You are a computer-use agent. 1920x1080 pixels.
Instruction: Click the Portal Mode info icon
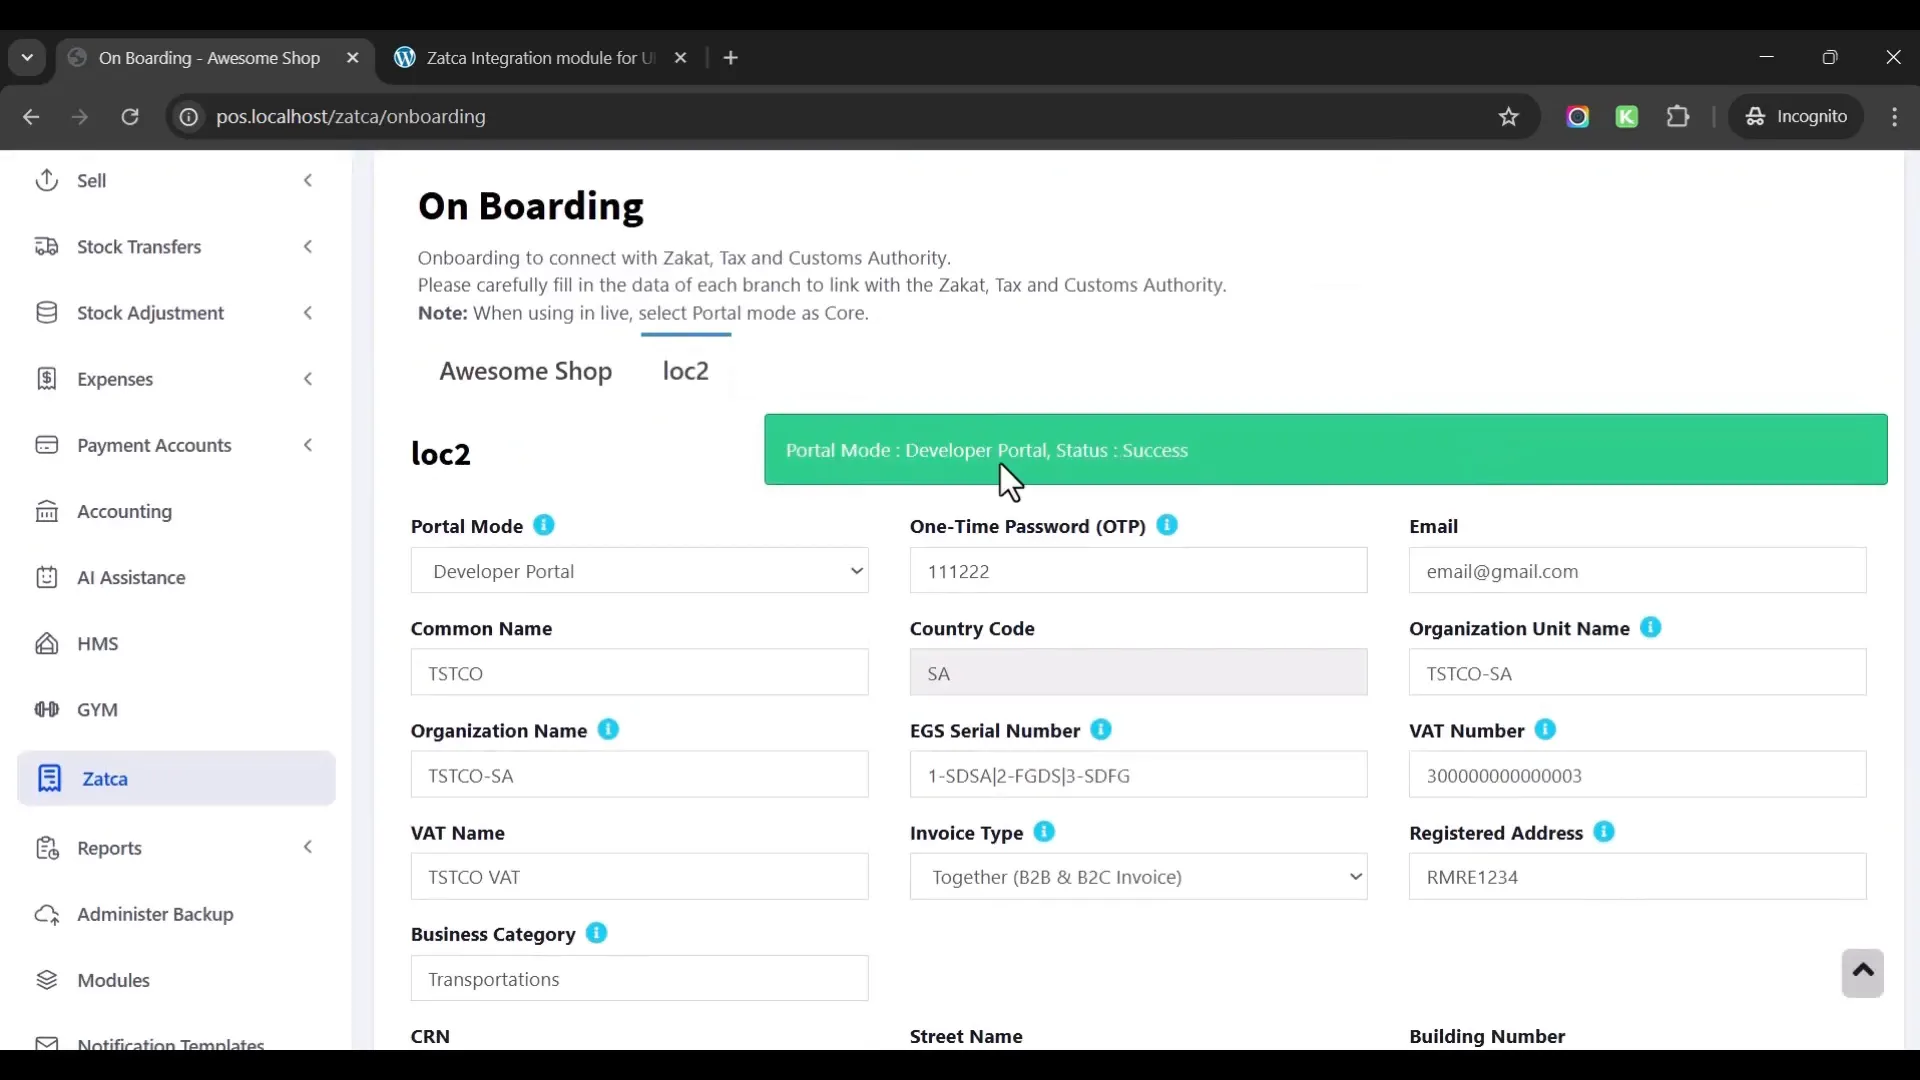[x=544, y=526]
